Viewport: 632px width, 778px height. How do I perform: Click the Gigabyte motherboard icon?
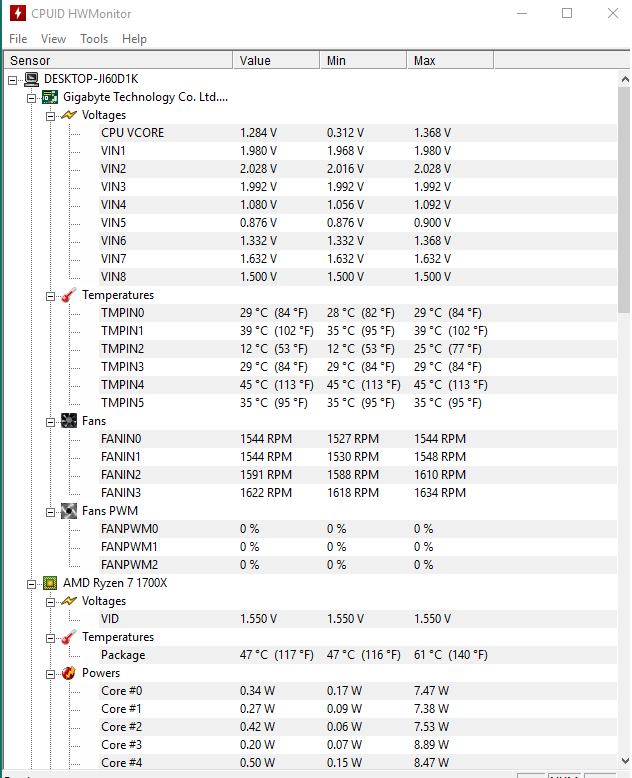[x=50, y=97]
